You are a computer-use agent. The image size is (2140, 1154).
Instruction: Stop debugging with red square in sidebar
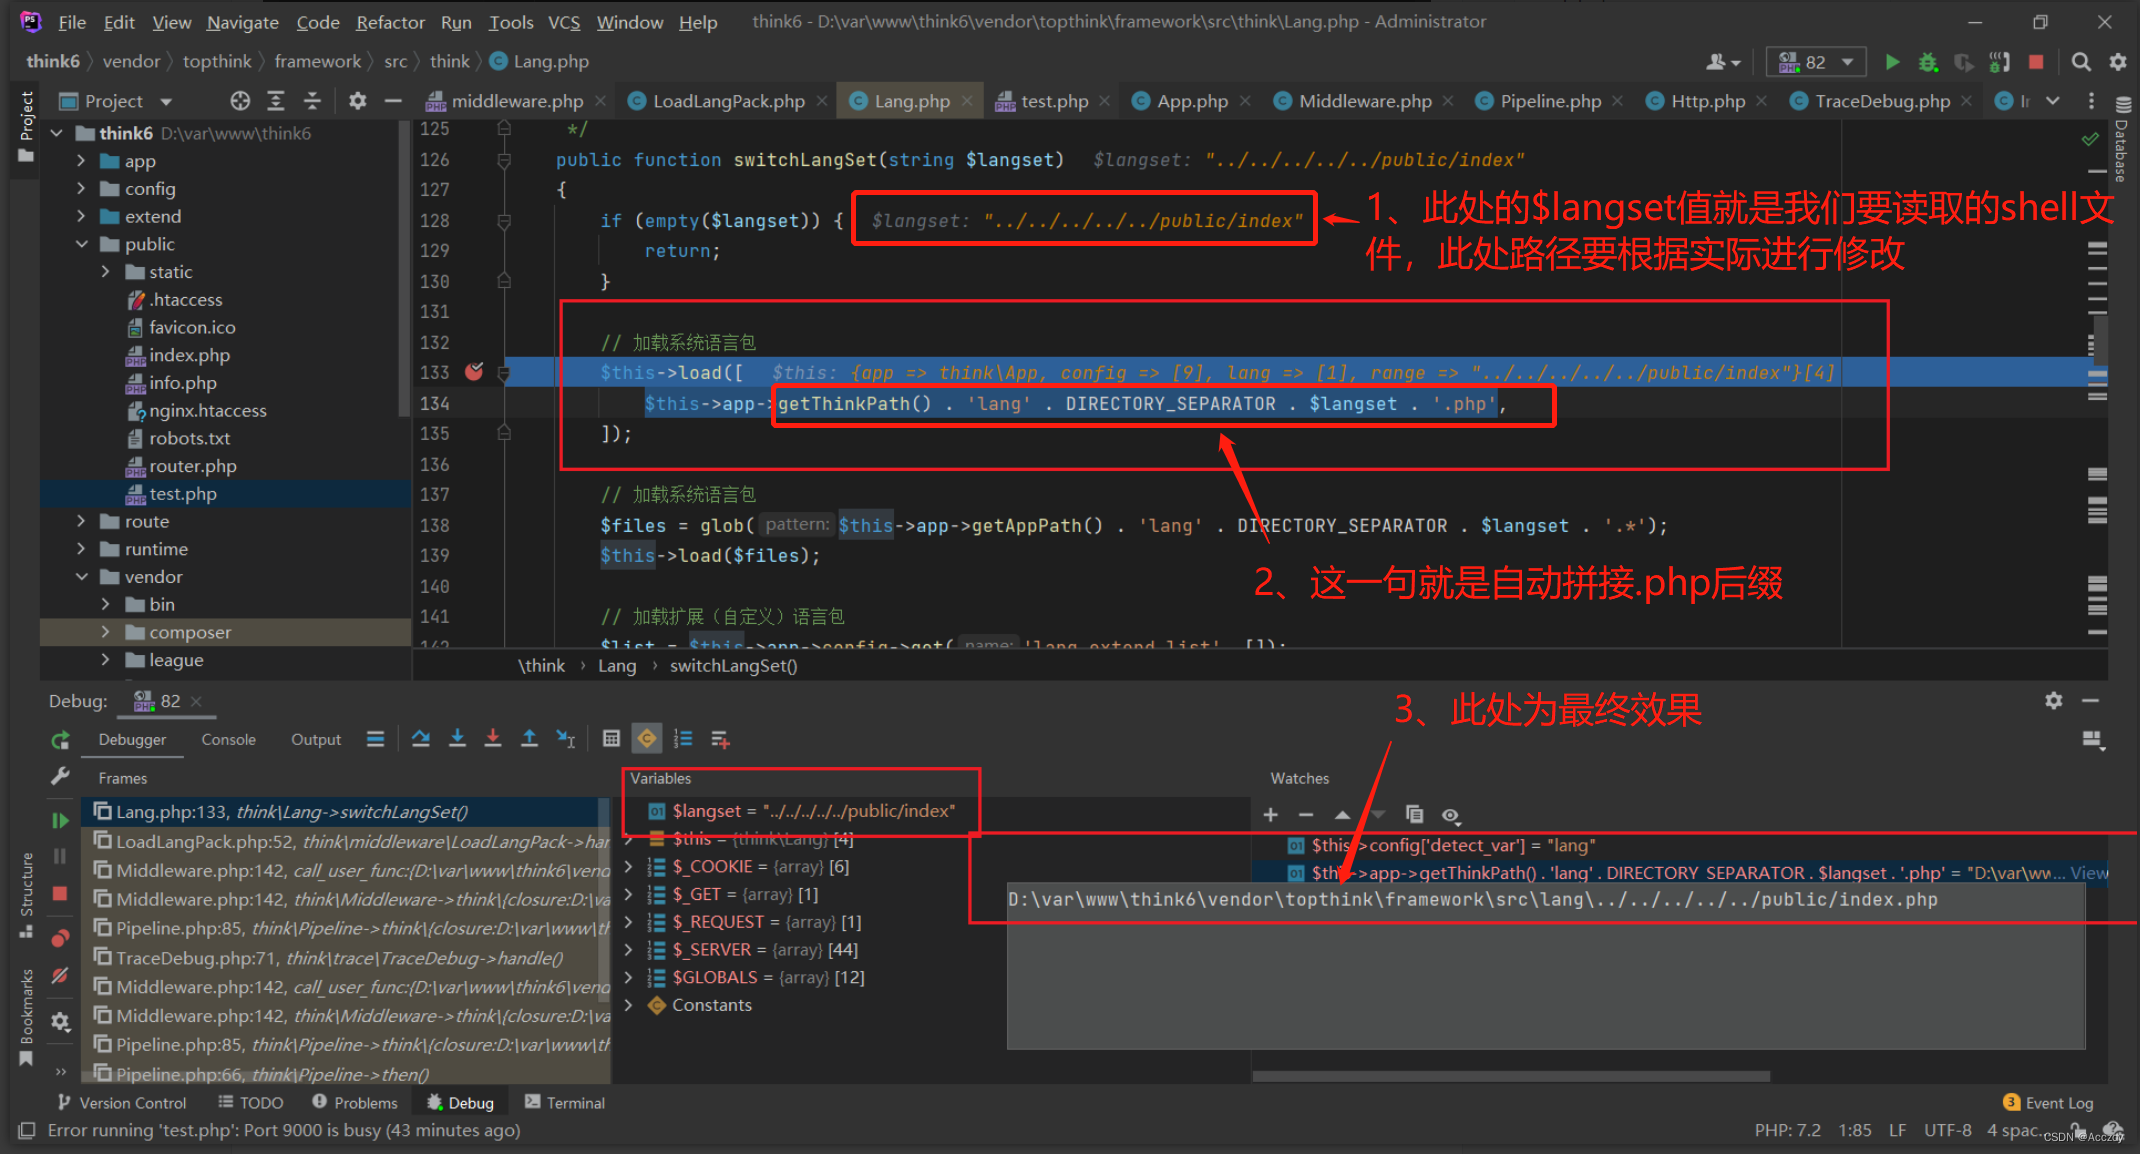click(x=60, y=893)
